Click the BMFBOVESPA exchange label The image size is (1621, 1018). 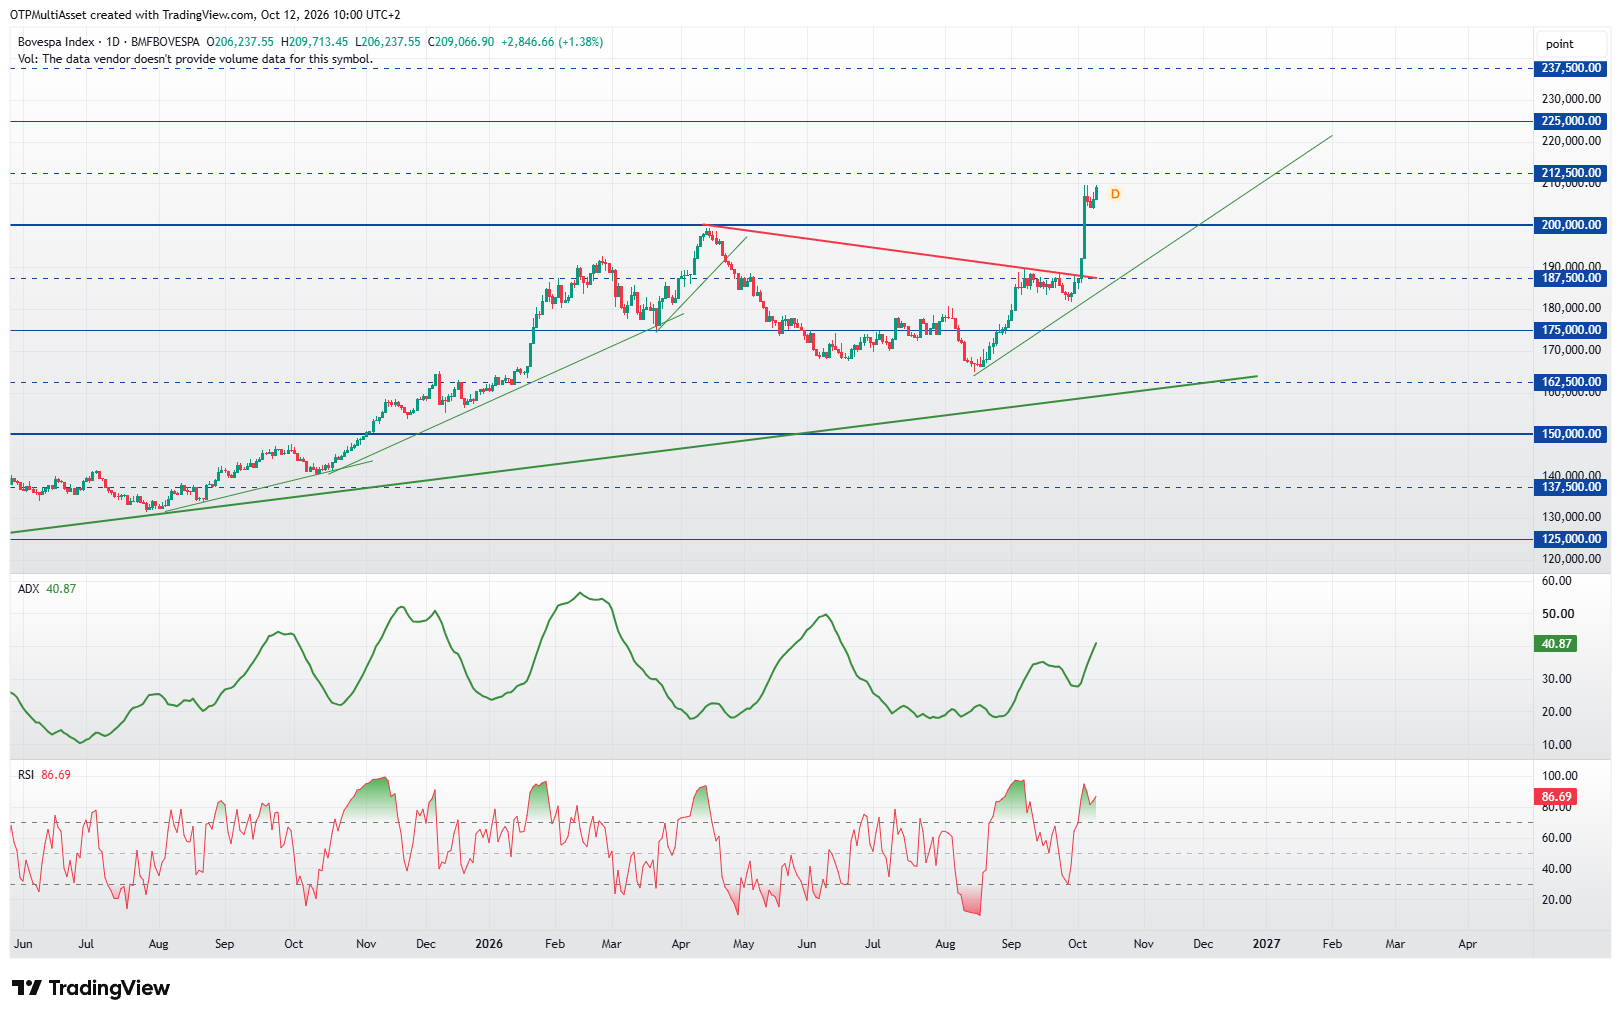coord(165,42)
